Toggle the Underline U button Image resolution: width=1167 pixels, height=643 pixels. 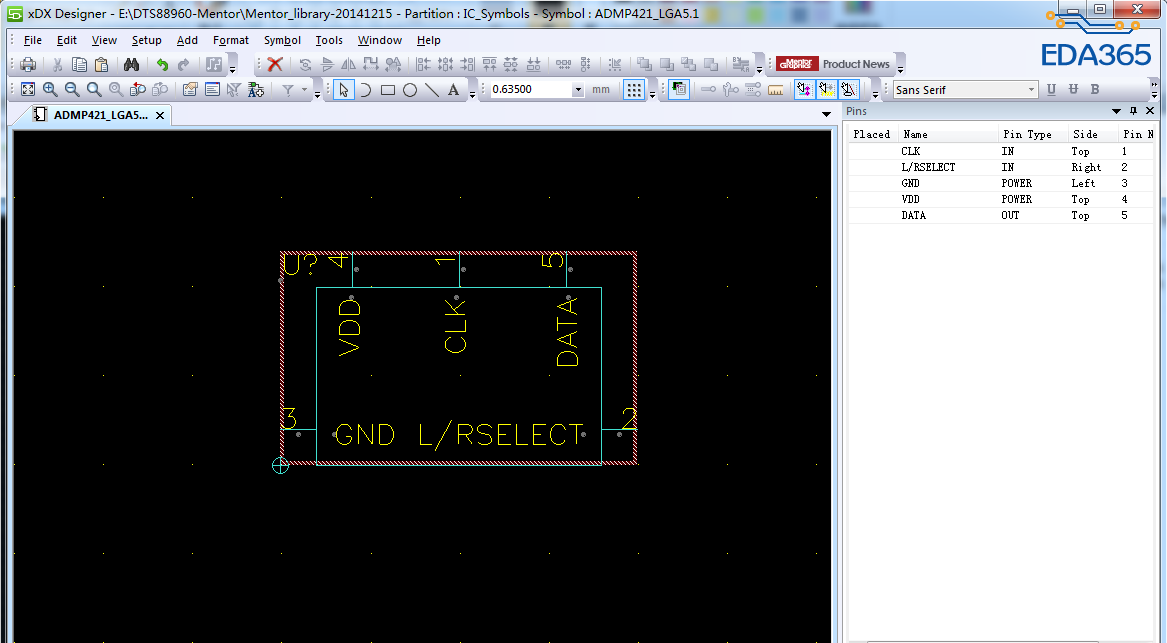[1051, 89]
